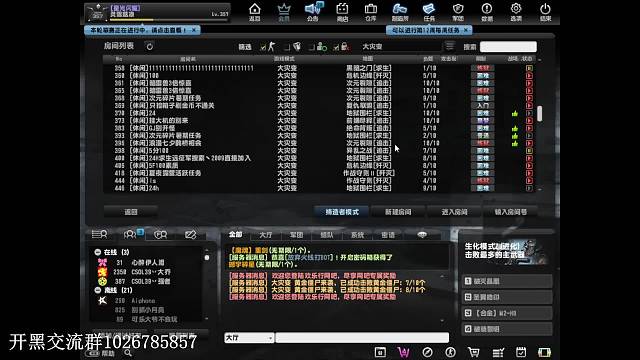The height and width of the screenshot is (360, 640).
Task: Open the fourth tab with pencil icon
Action: tap(191, 235)
